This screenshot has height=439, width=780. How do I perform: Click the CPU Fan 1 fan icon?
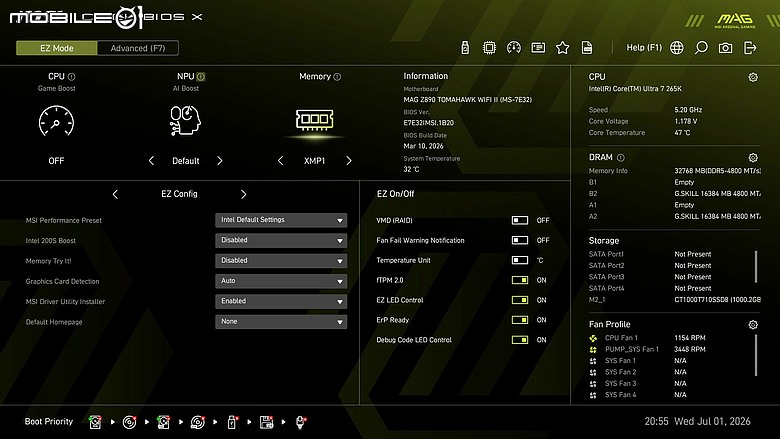[593, 339]
